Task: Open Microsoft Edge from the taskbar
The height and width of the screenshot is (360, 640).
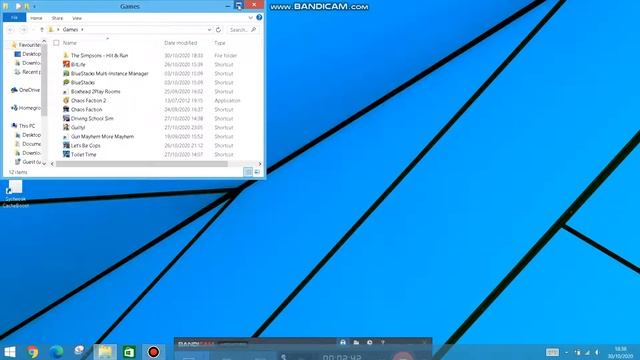Action: point(56,352)
